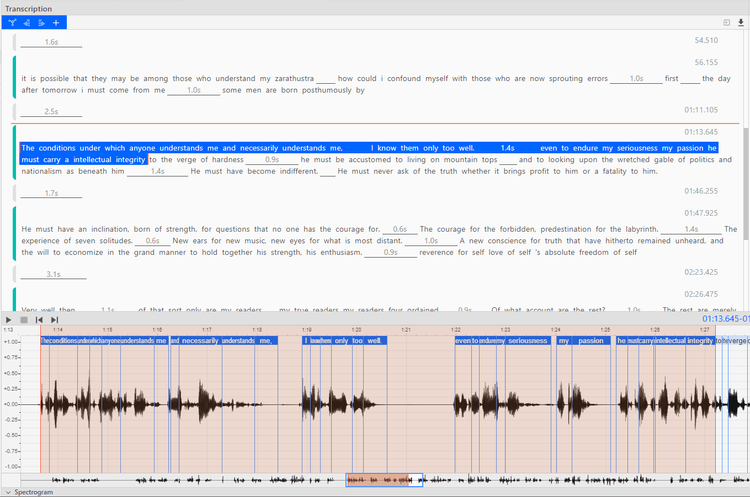This screenshot has width=750, height=497.
Task: Select the timestamp 56.155
Action: pos(706,63)
